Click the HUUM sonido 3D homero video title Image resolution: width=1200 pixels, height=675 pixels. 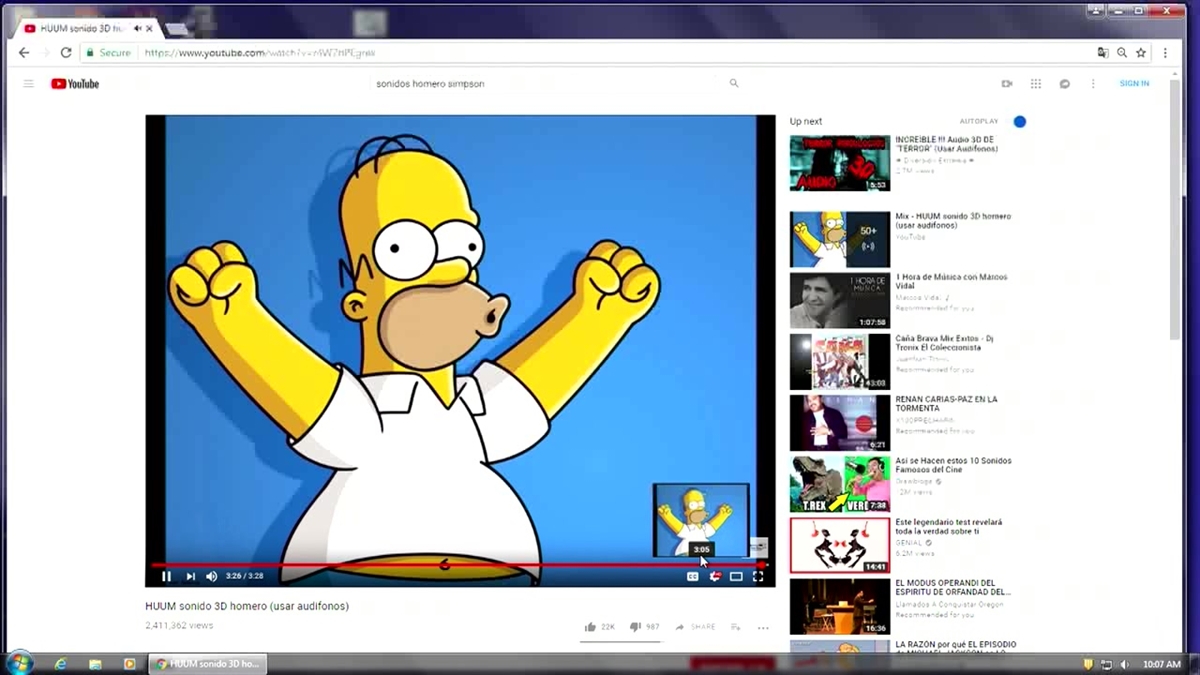(247, 606)
